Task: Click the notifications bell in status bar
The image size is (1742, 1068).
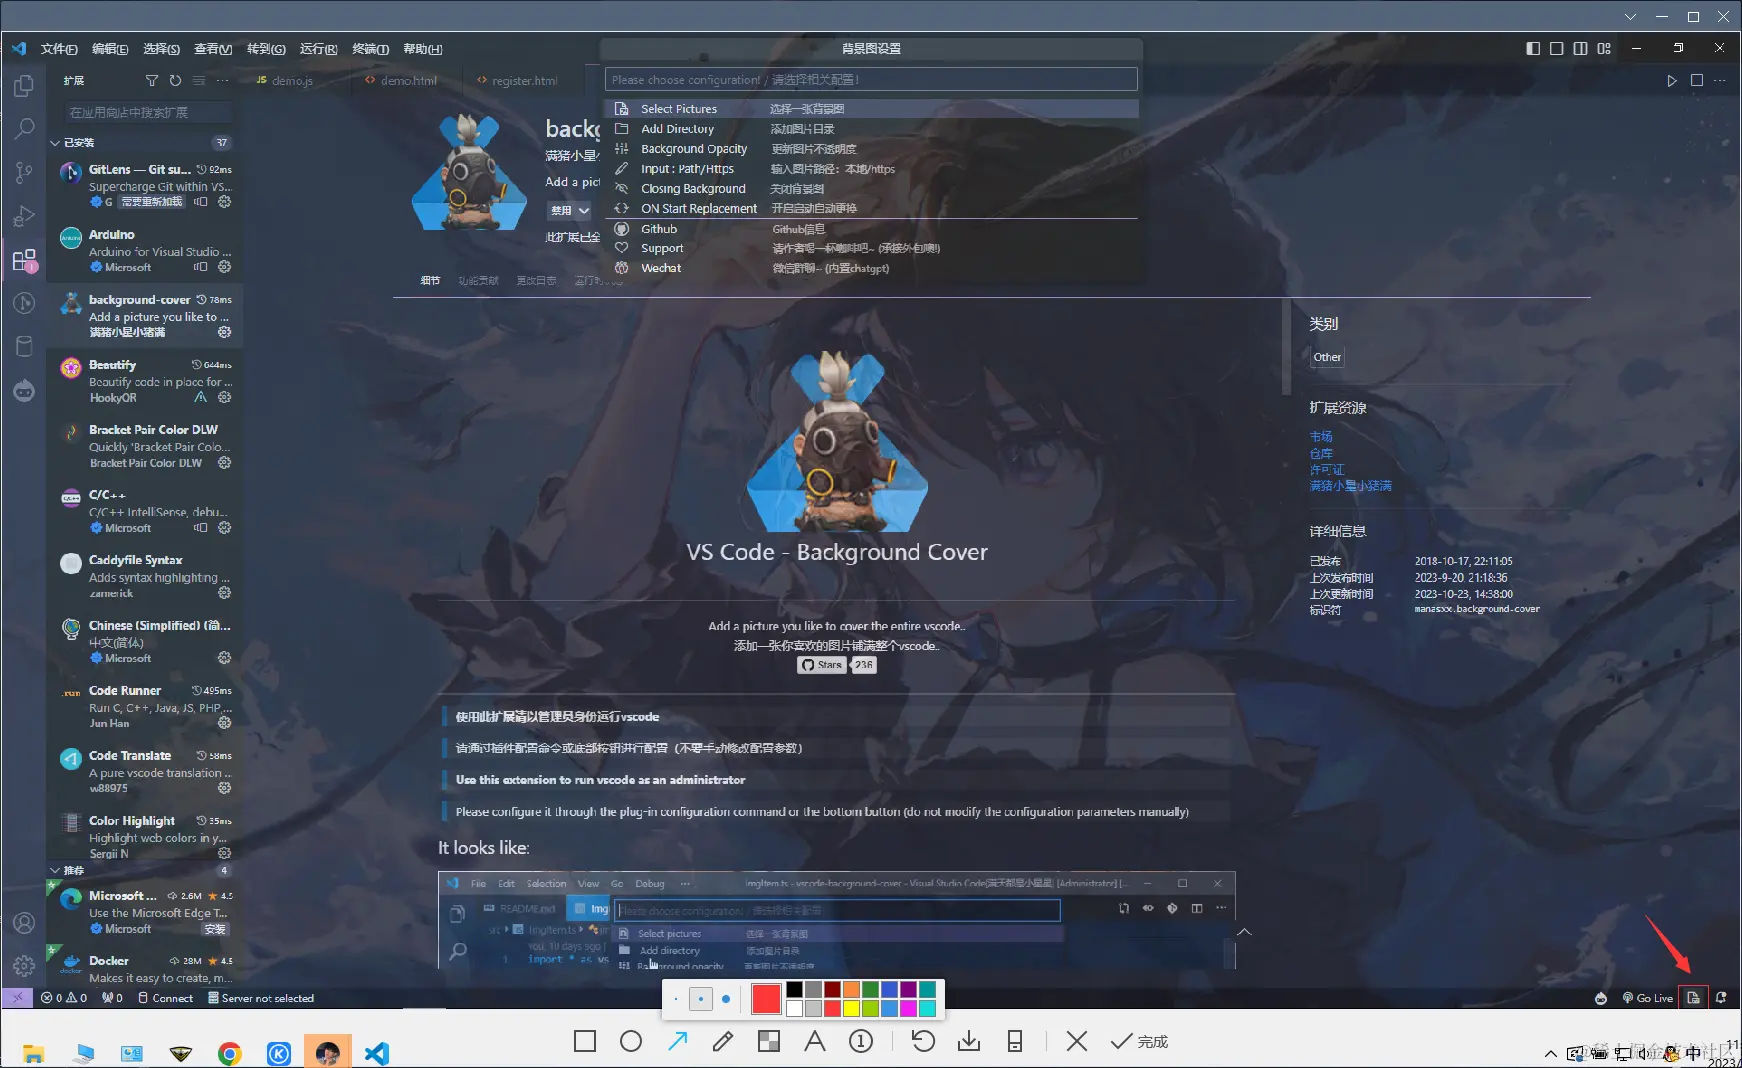Action: [x=1721, y=998]
